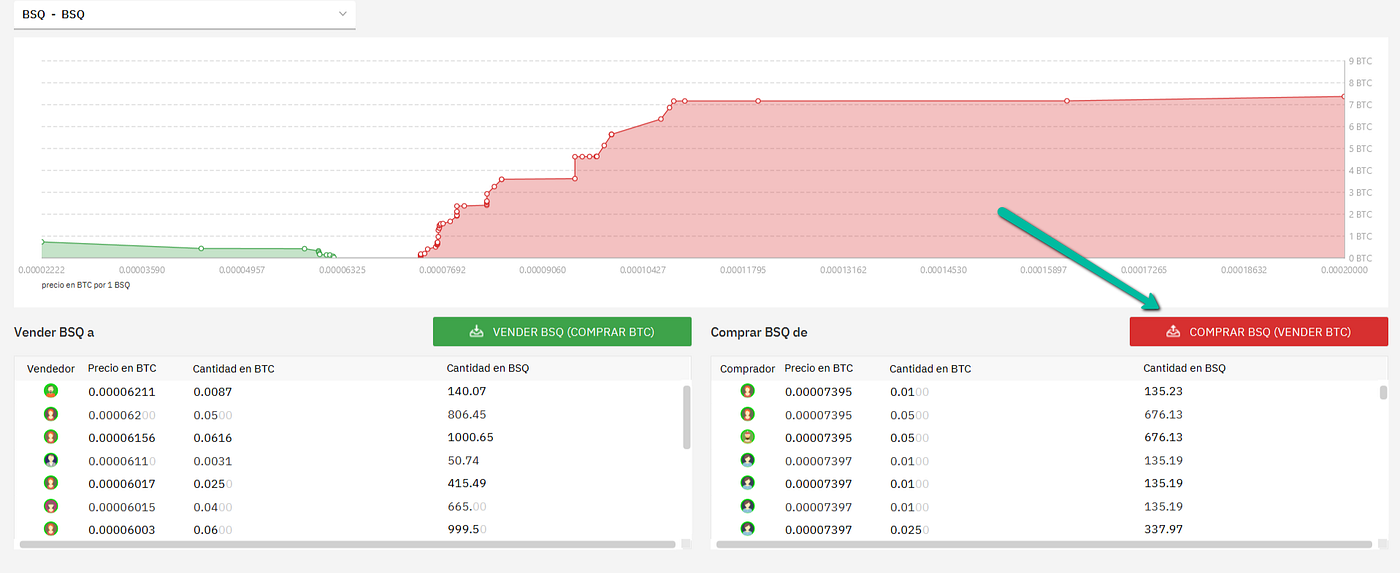Sort by Cantidad en BSQ in Vender BSQ table

coord(488,368)
